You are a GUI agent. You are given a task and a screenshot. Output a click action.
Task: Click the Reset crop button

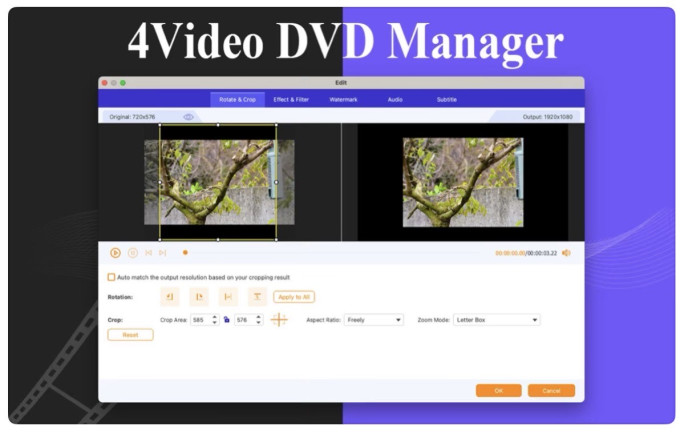tap(130, 335)
